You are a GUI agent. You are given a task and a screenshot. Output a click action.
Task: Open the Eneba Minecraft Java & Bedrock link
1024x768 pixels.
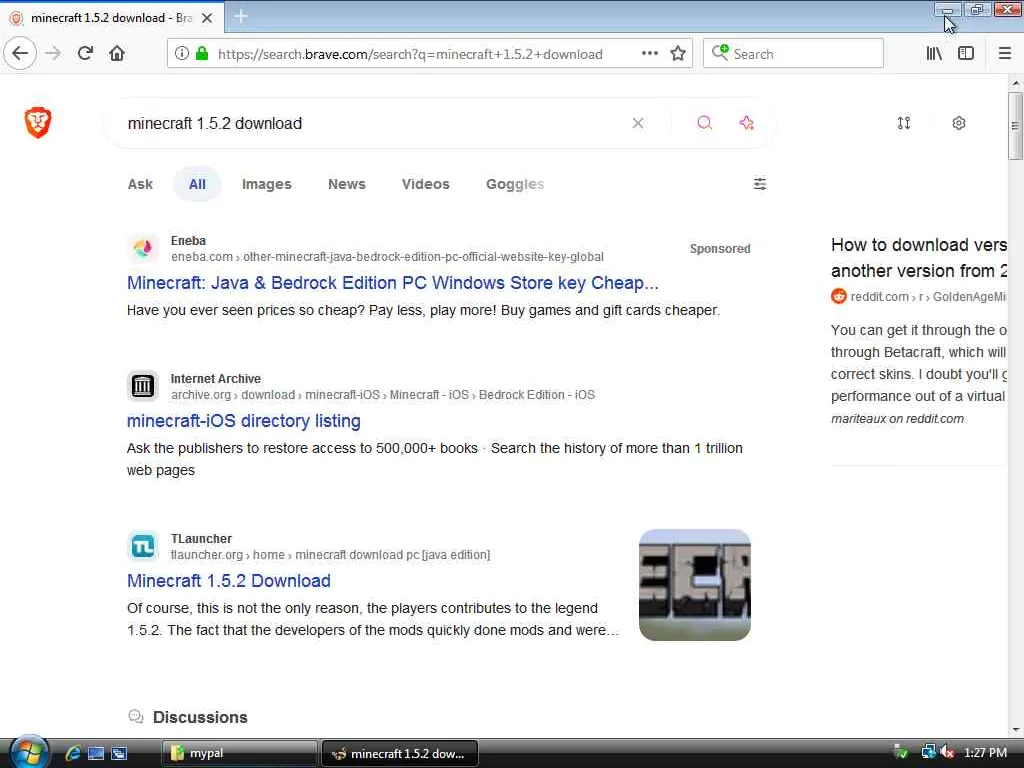coord(392,283)
